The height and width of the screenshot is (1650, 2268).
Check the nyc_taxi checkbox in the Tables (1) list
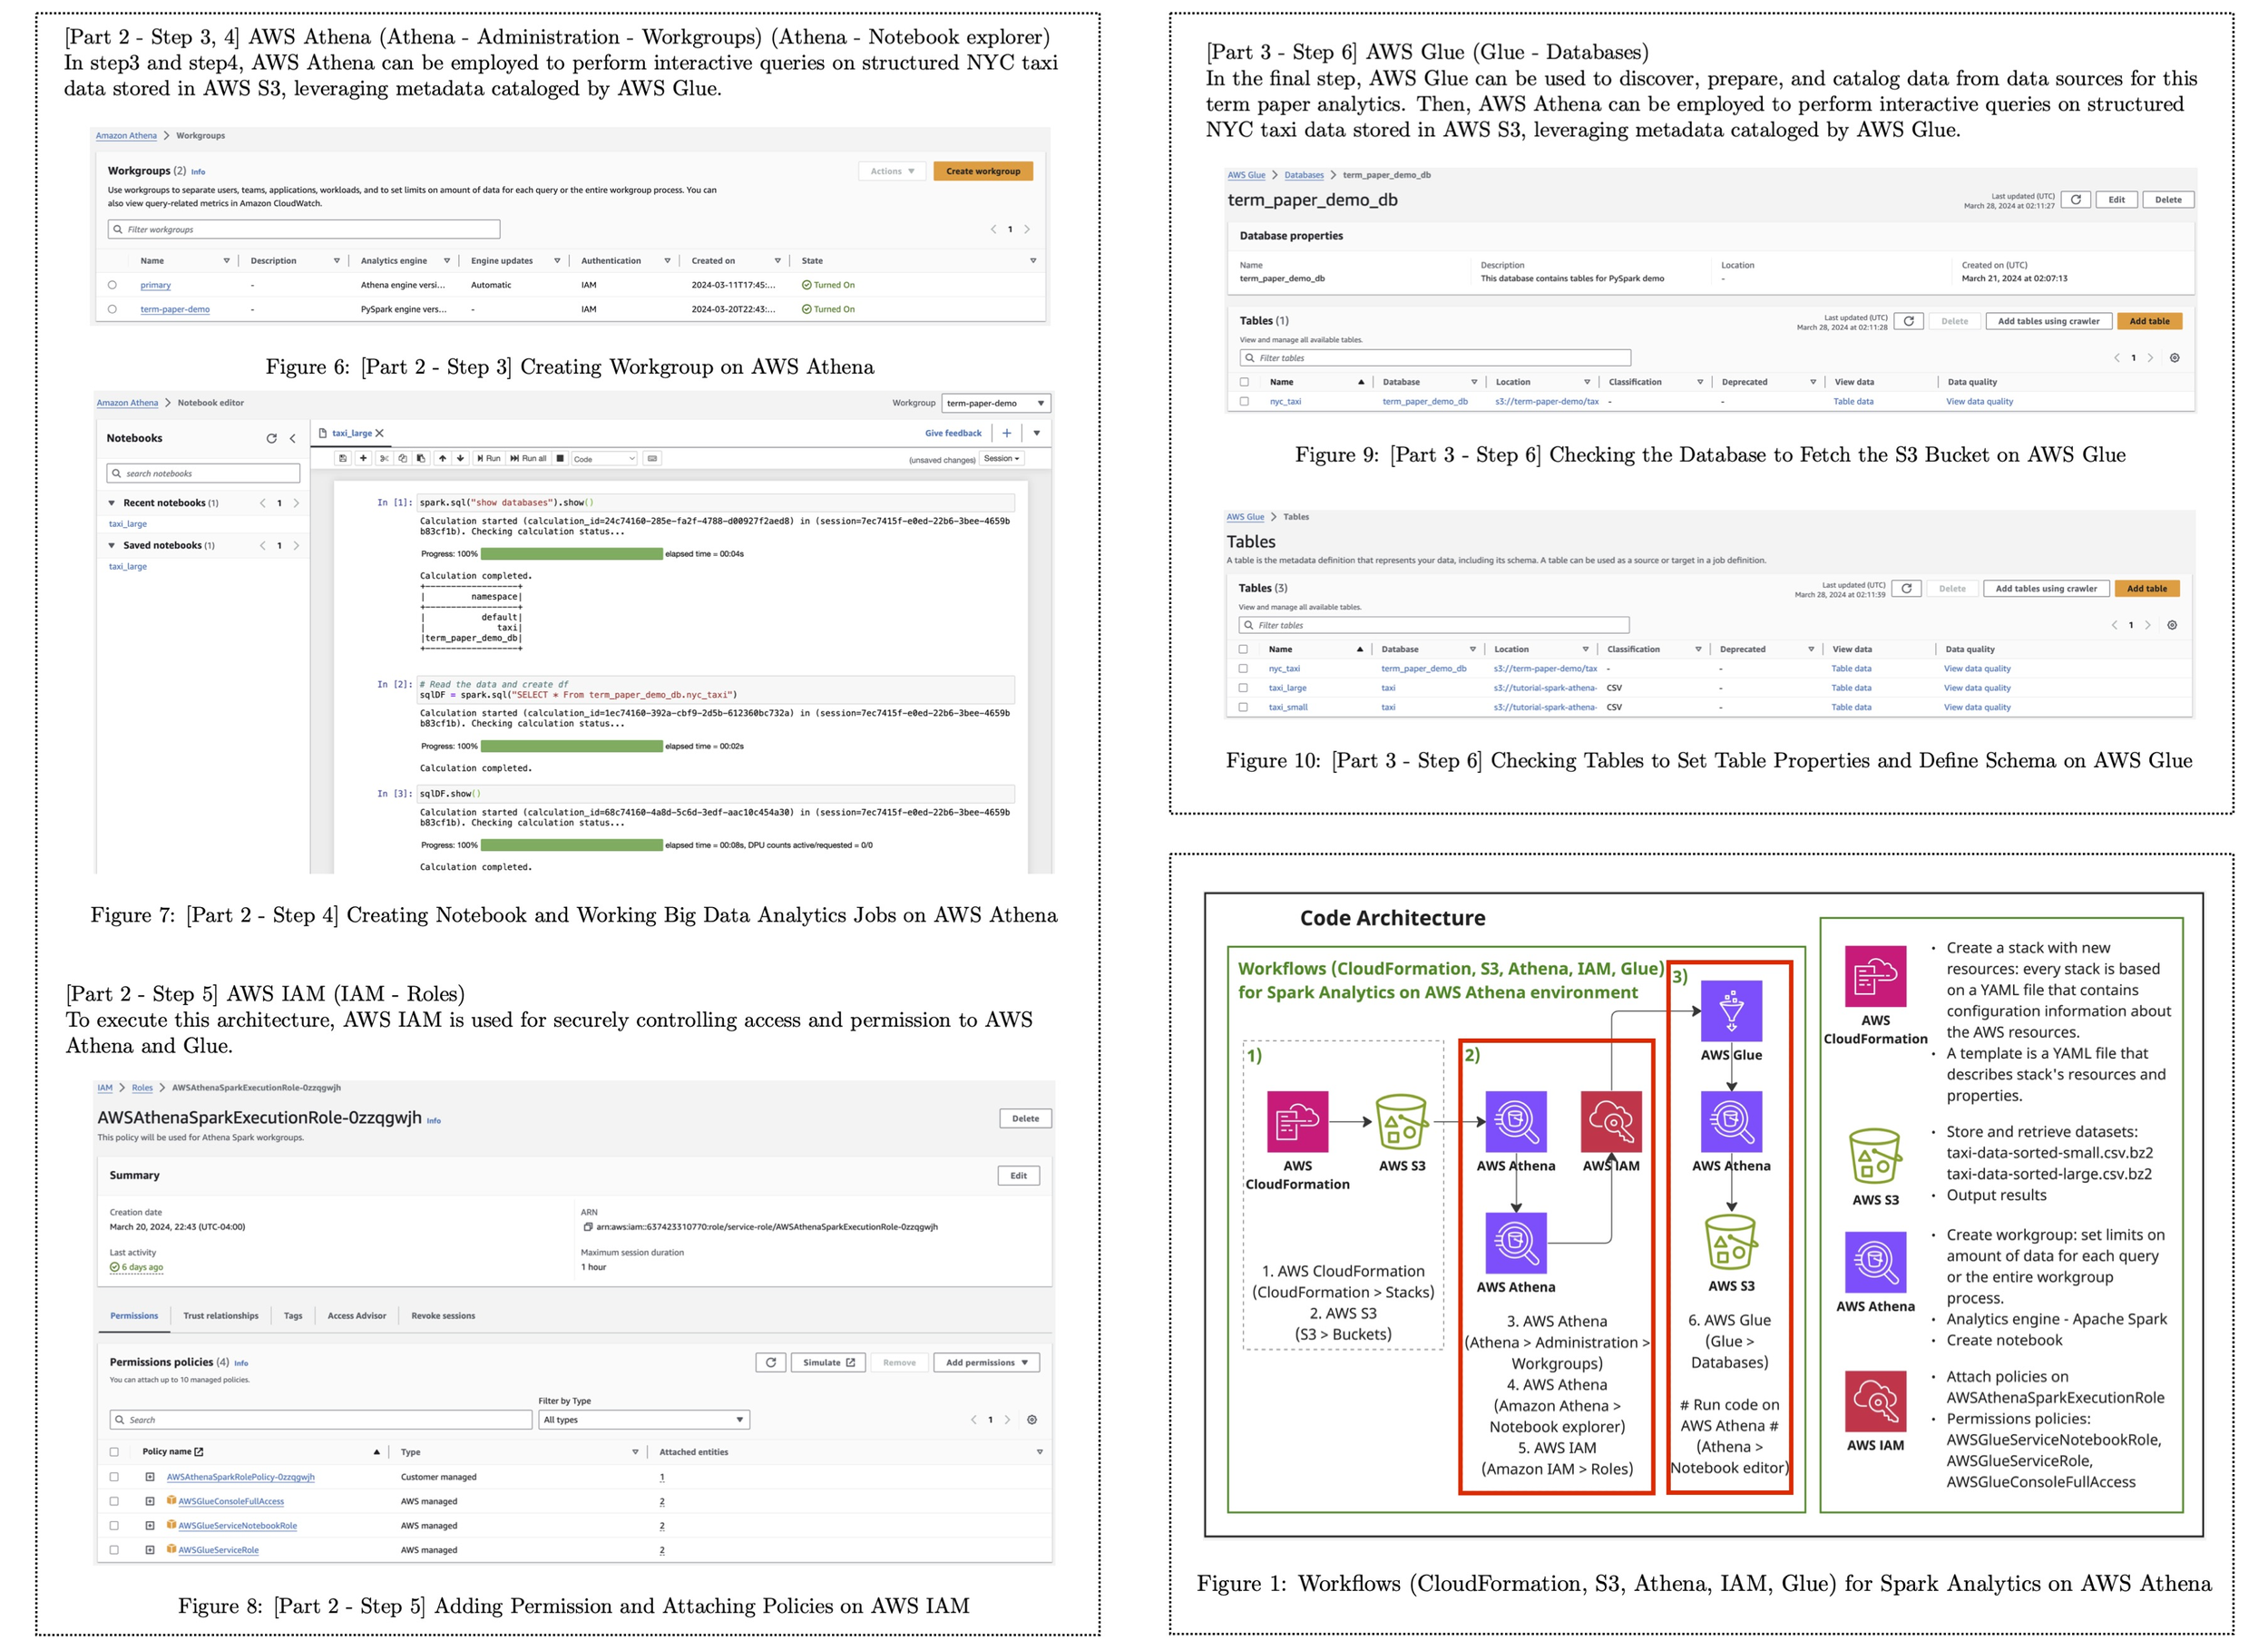(x=1244, y=401)
